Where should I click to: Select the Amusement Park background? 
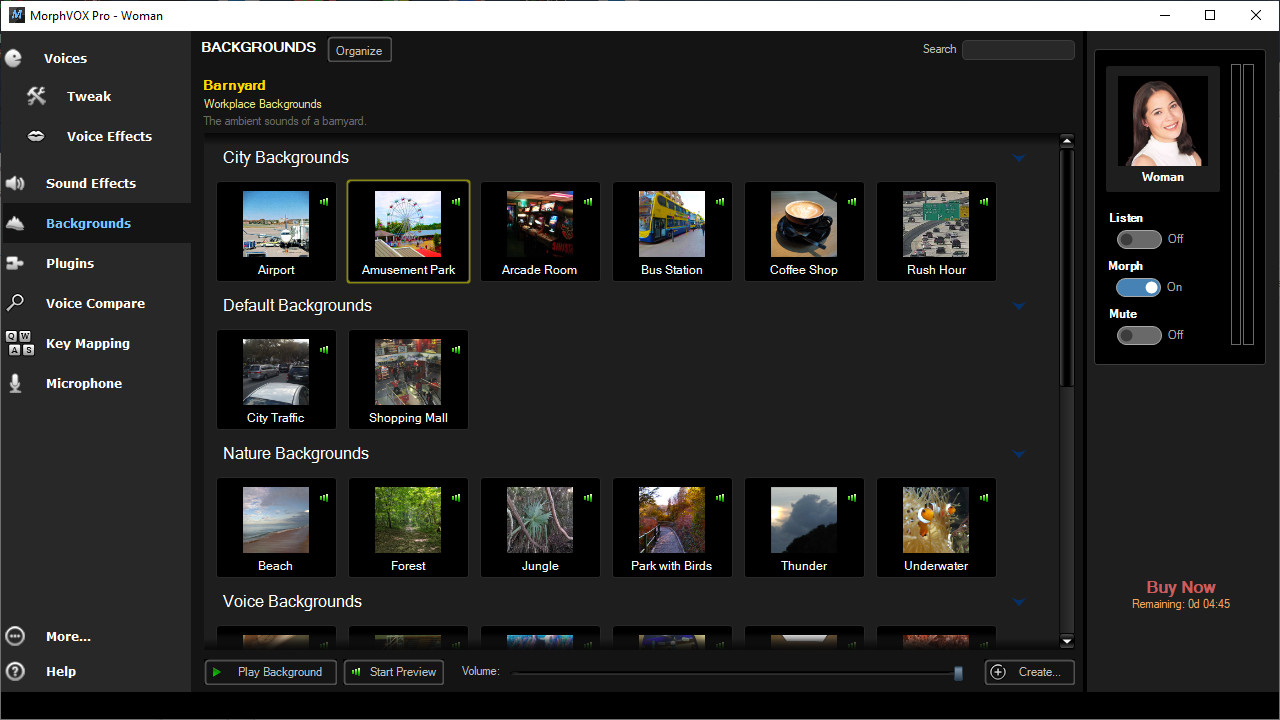pyautogui.click(x=408, y=232)
